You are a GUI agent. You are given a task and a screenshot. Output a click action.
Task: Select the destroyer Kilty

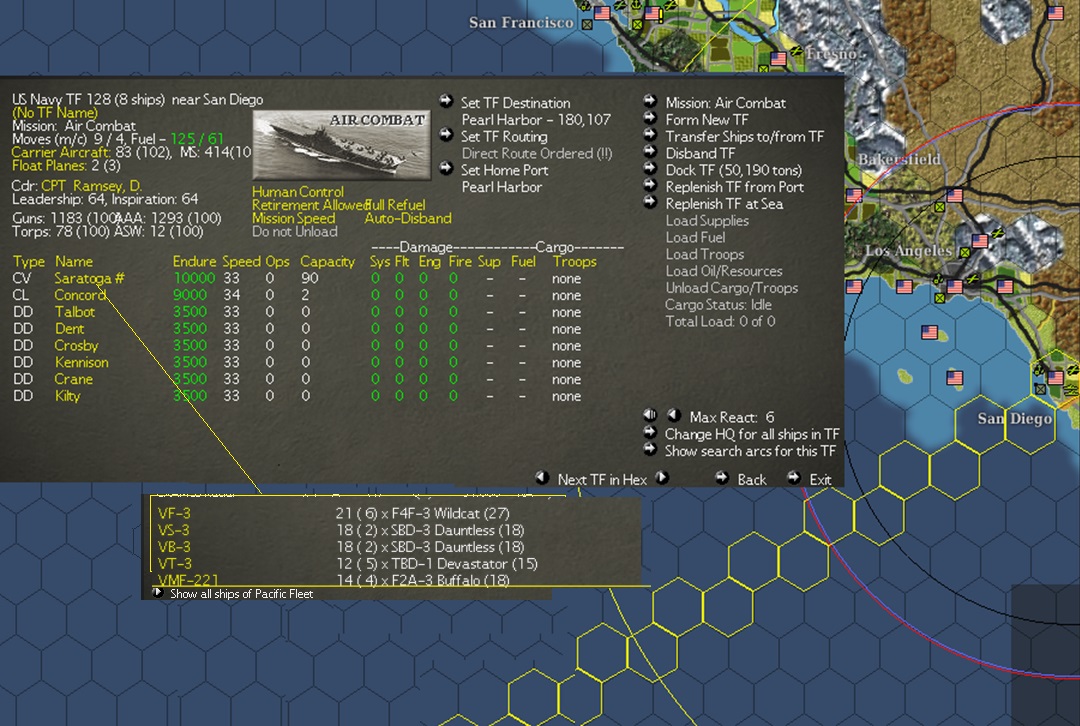(x=68, y=396)
